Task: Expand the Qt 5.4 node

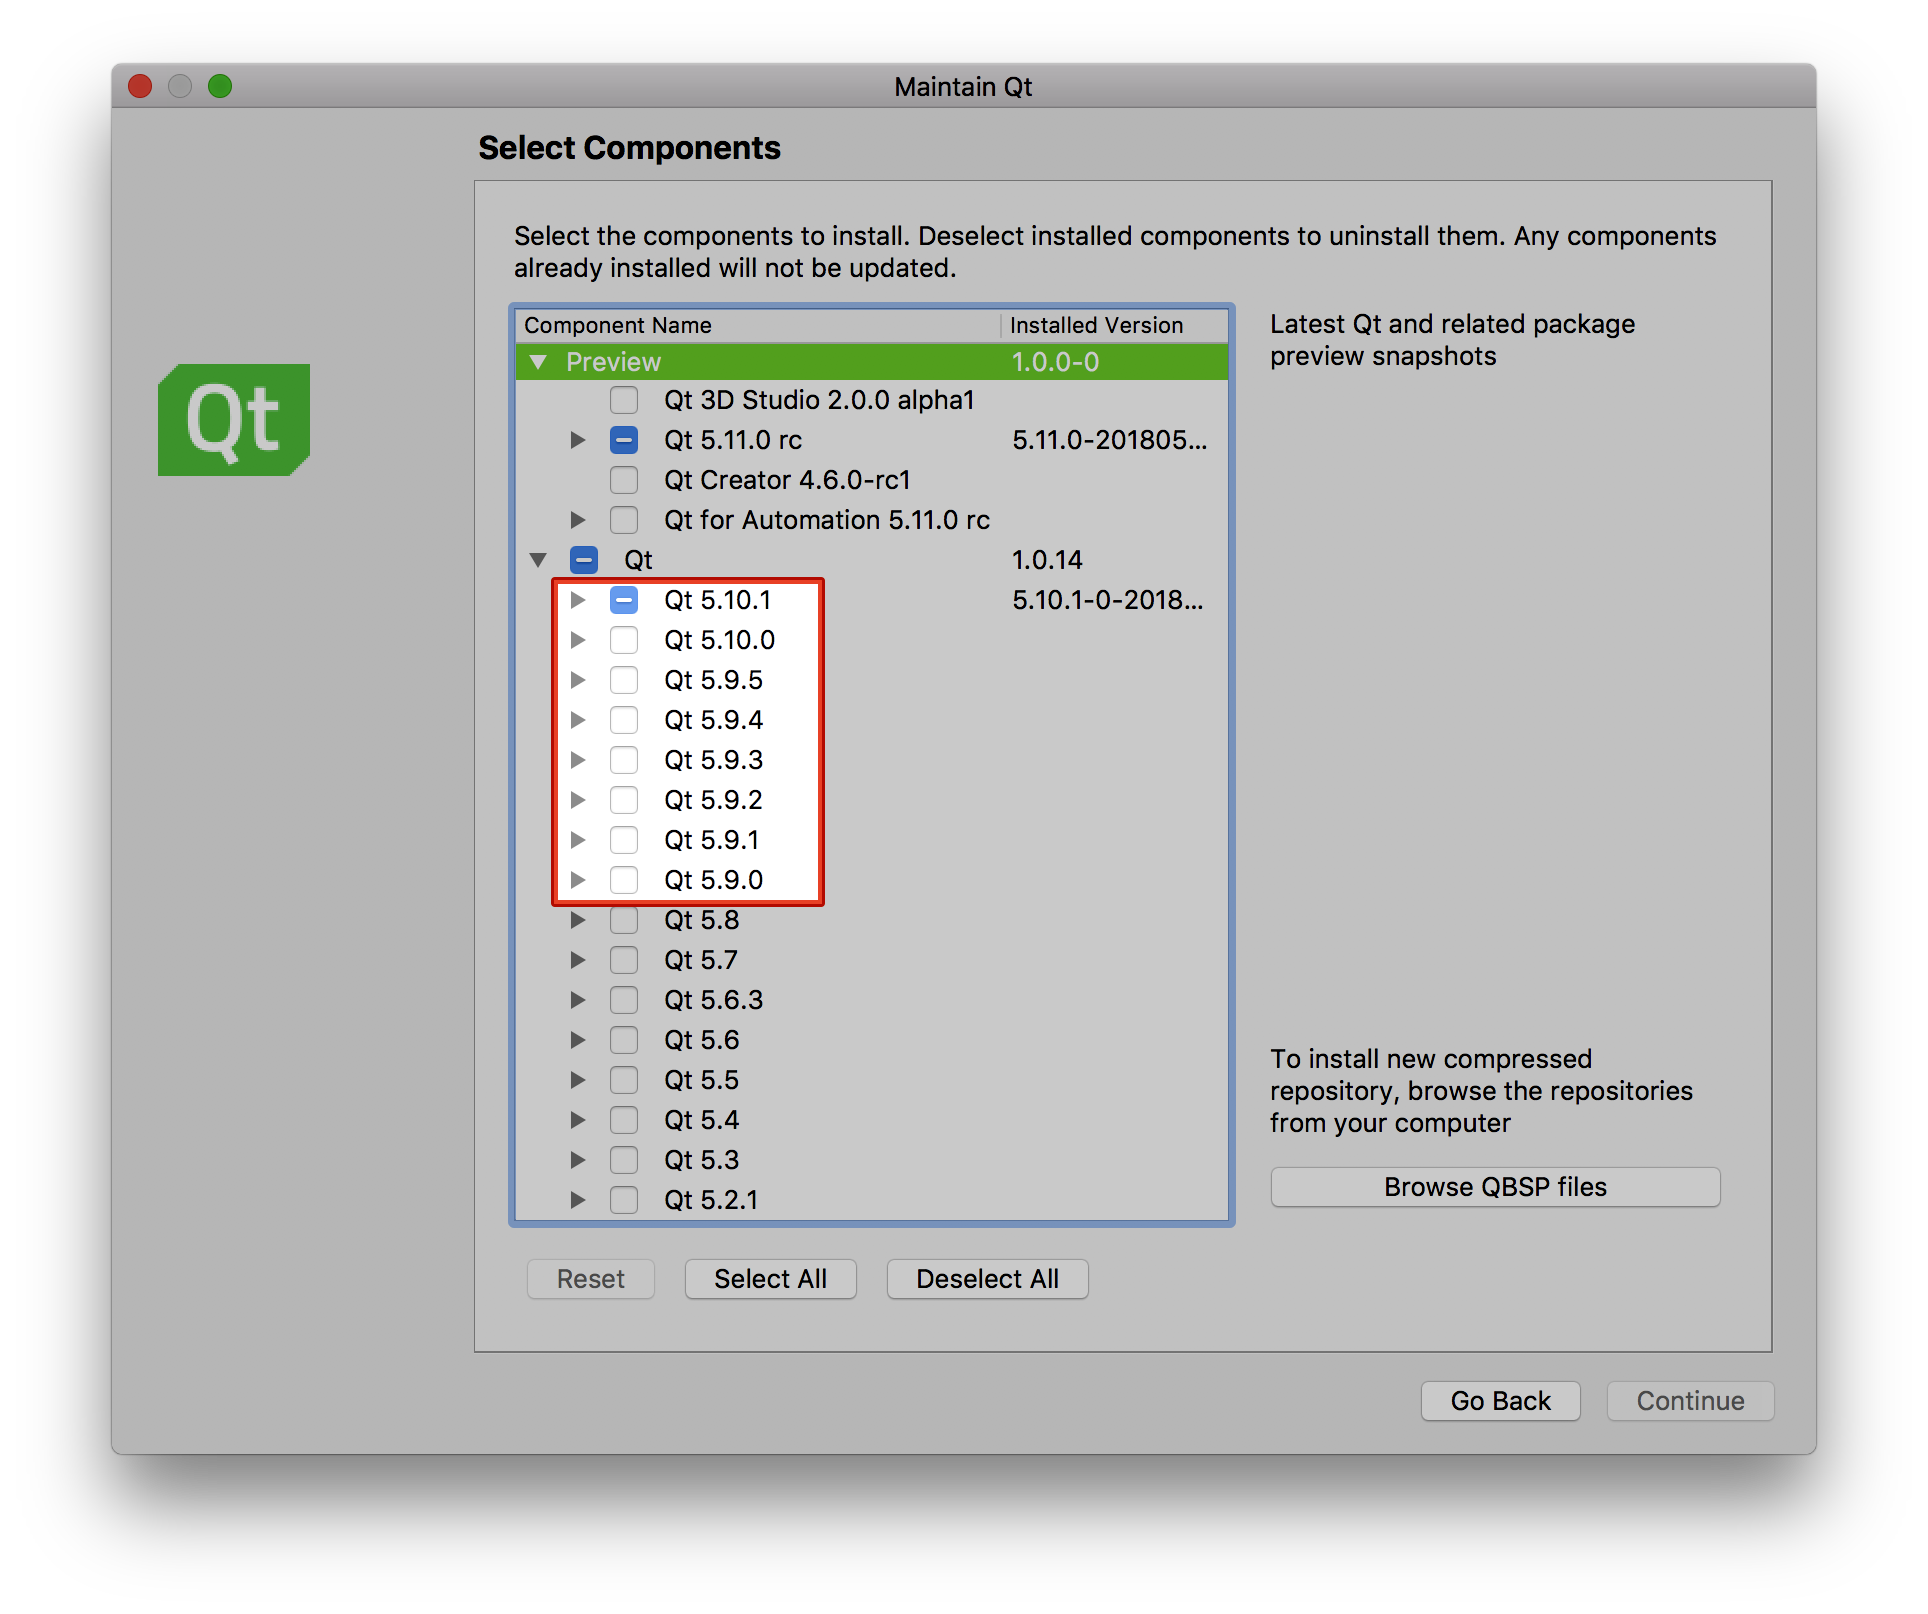Action: (x=578, y=1120)
